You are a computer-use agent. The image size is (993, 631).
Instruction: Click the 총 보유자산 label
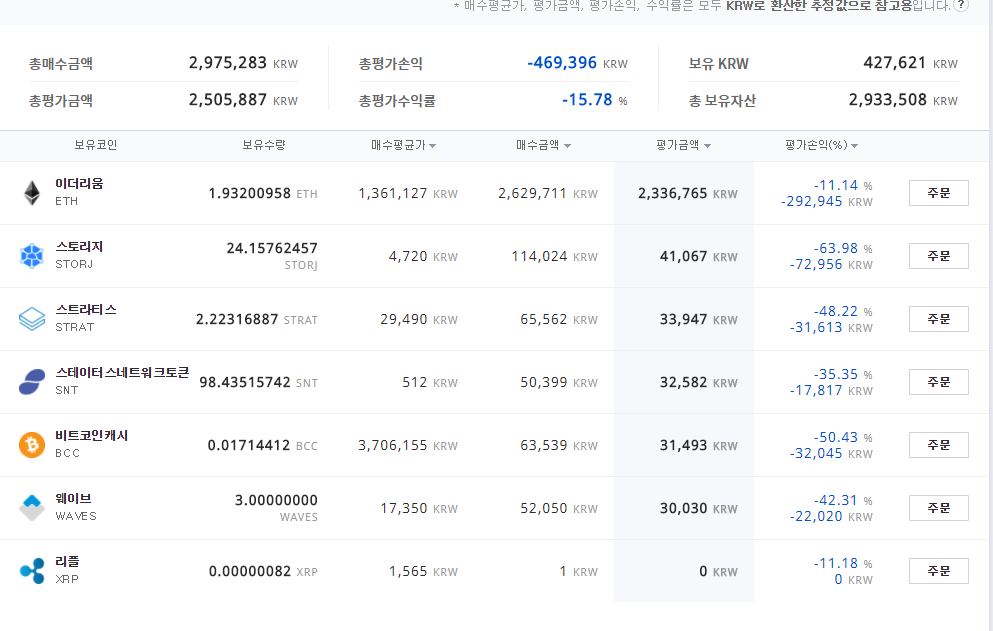coord(723,101)
